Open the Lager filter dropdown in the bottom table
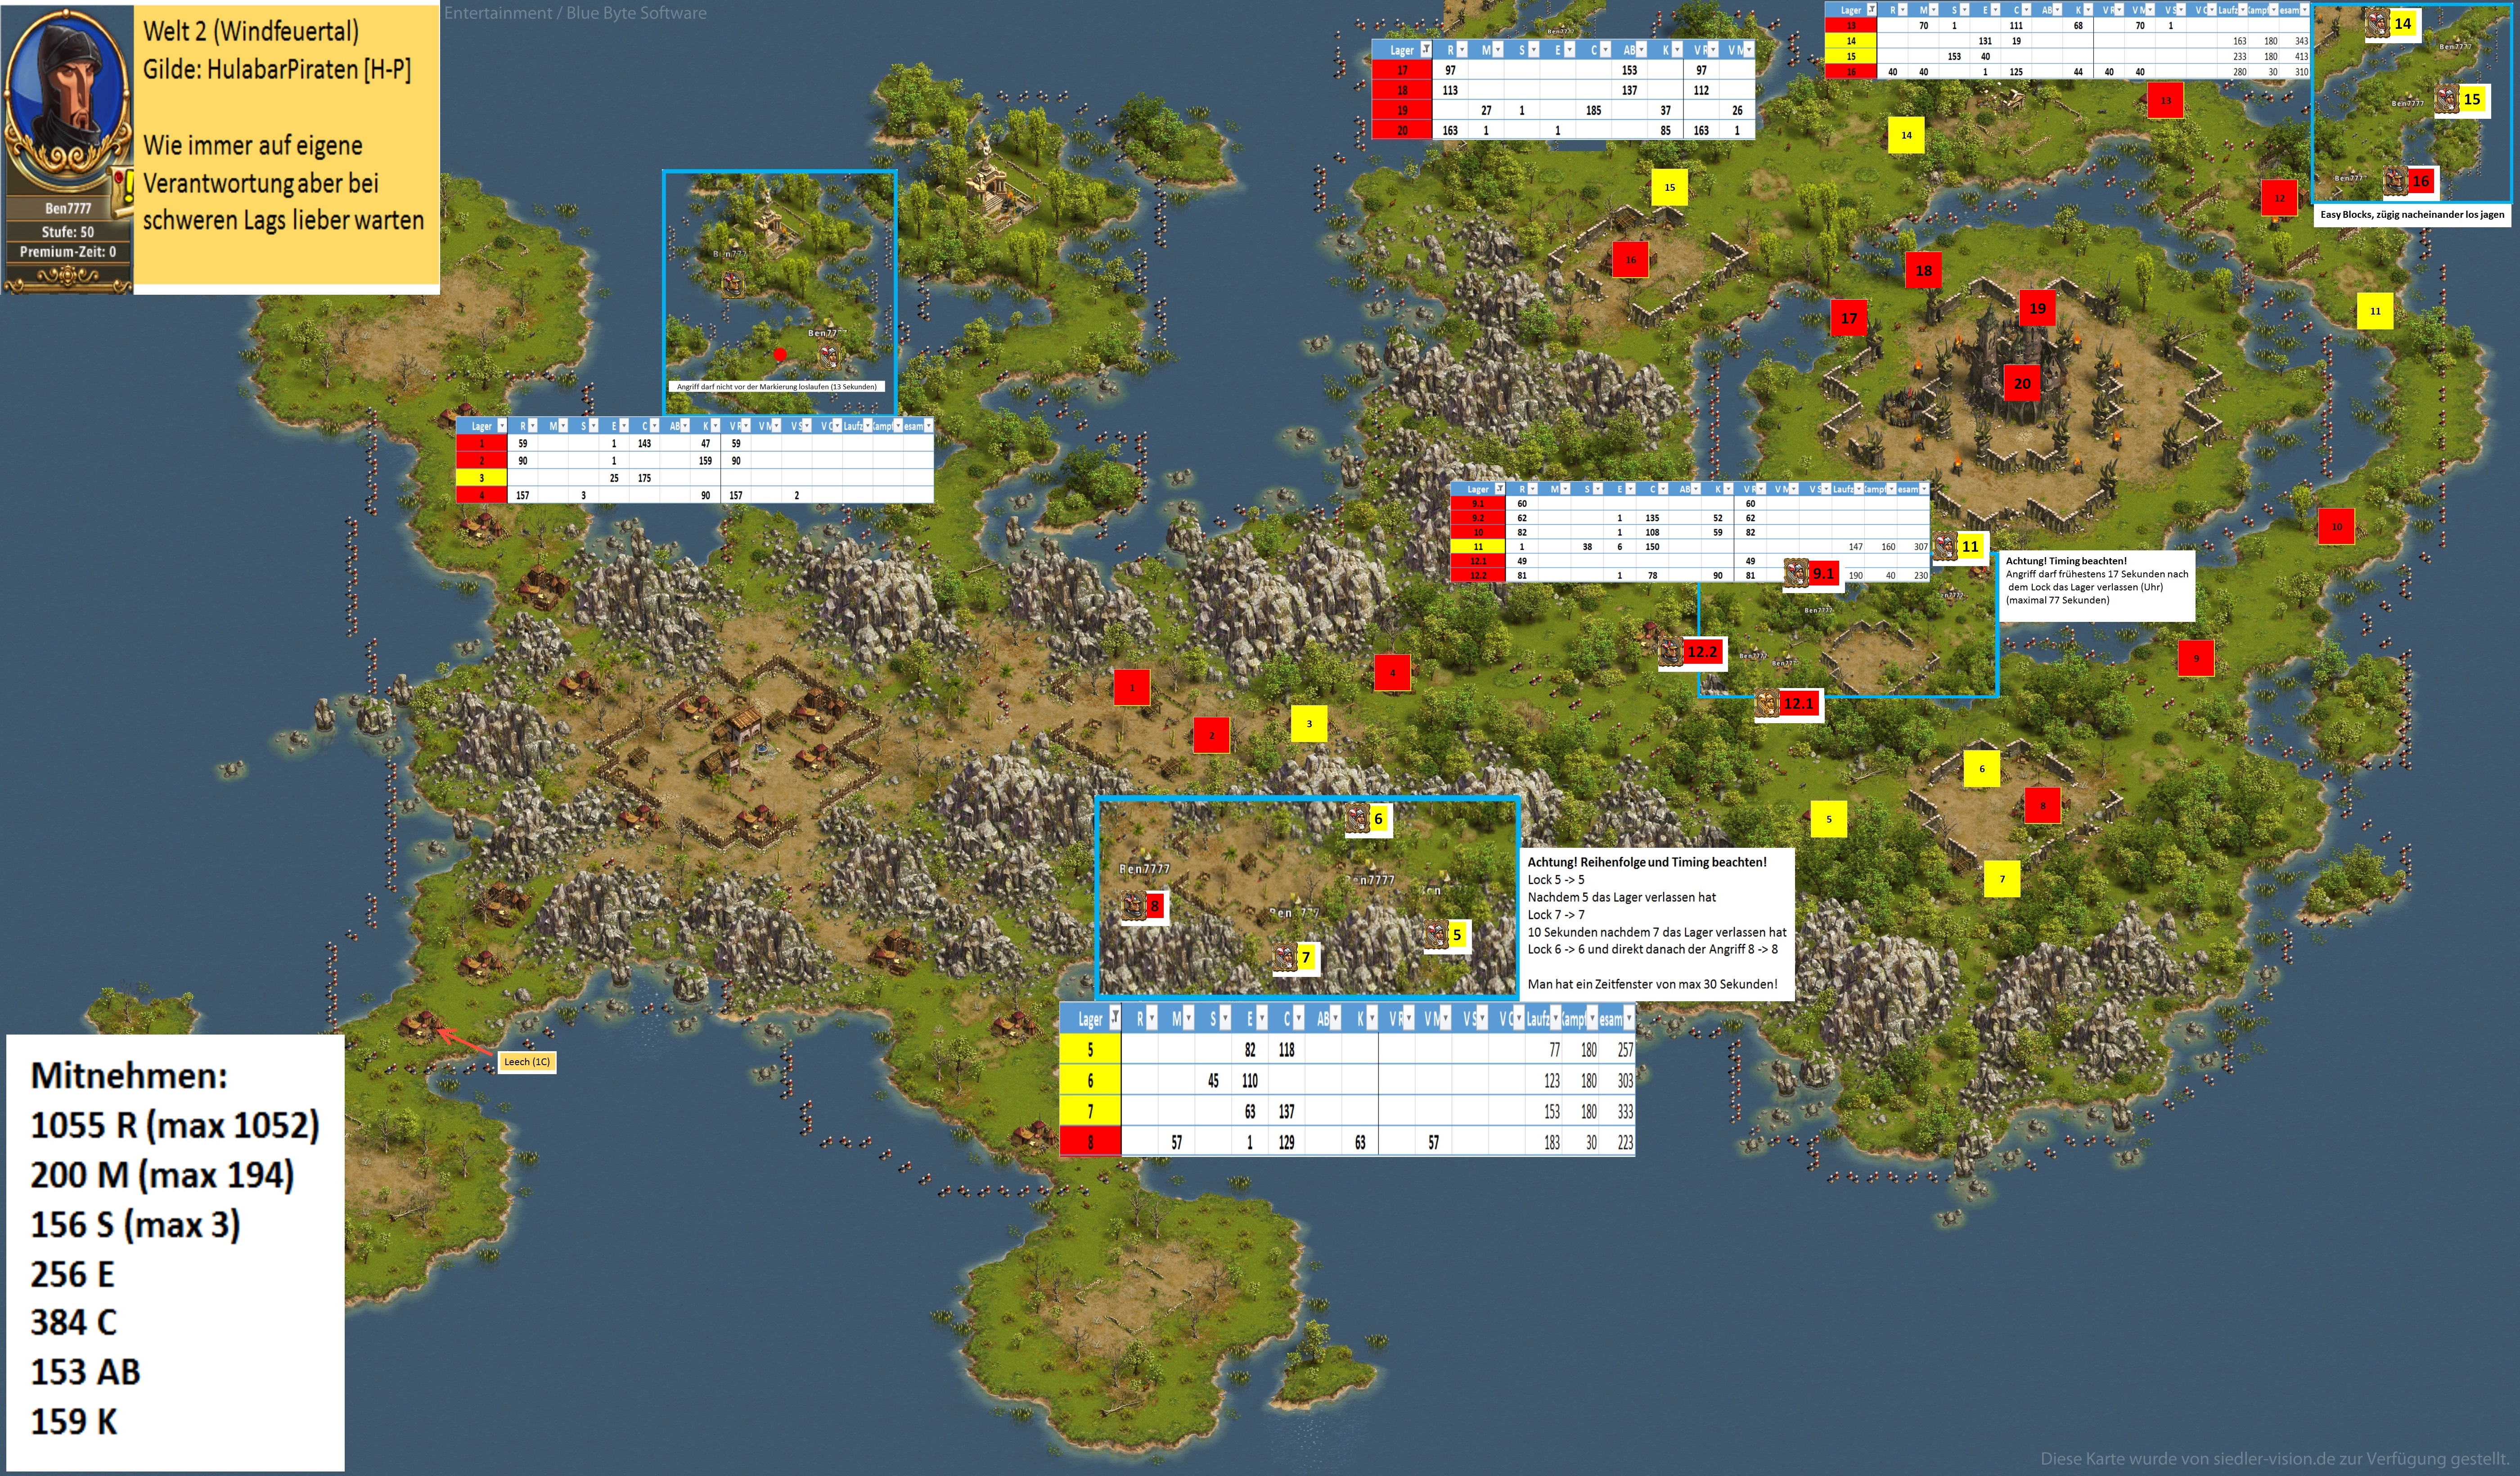2520x1476 pixels. pos(1114,1019)
